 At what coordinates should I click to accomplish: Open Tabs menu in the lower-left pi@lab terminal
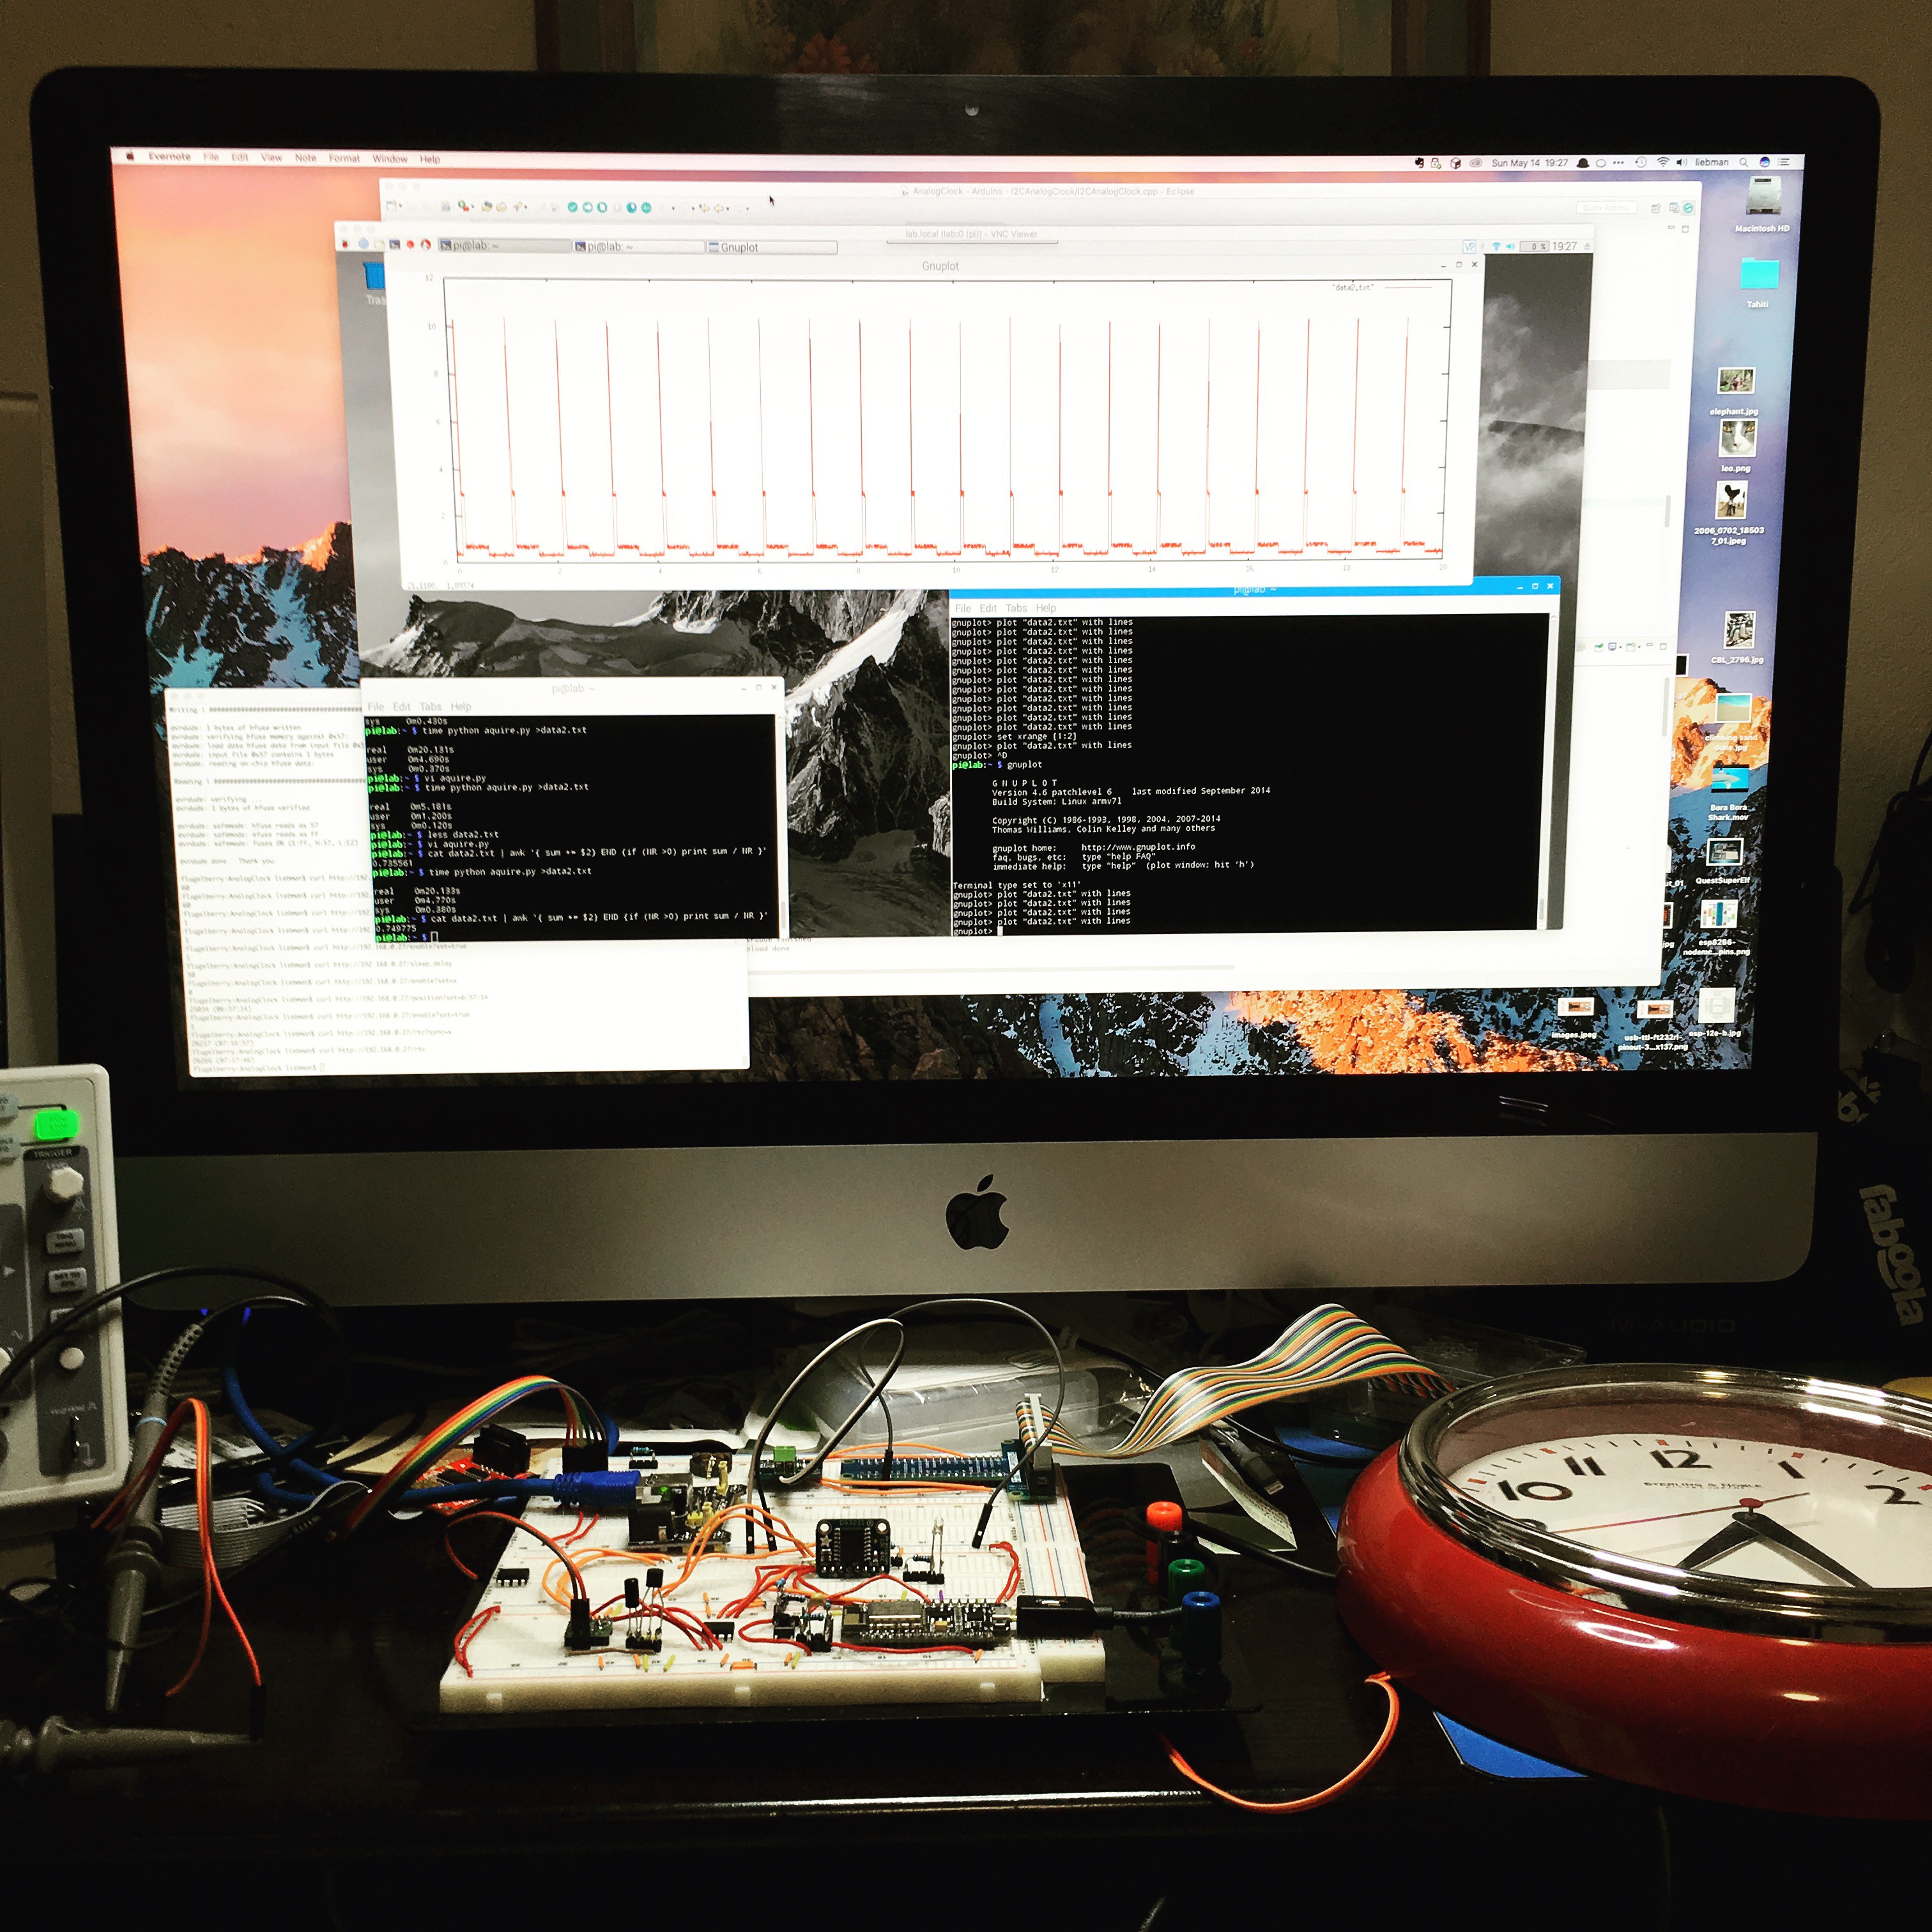431,706
